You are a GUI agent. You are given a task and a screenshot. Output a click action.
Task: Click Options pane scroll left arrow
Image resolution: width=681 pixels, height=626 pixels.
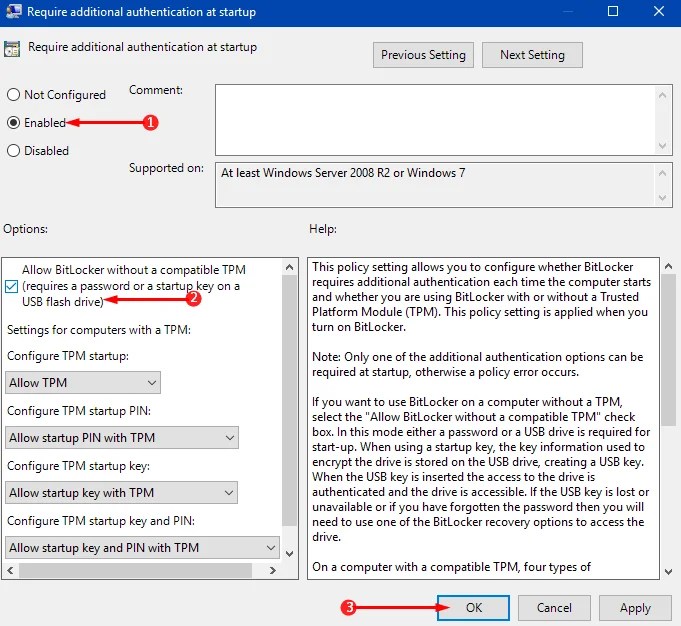[10, 570]
